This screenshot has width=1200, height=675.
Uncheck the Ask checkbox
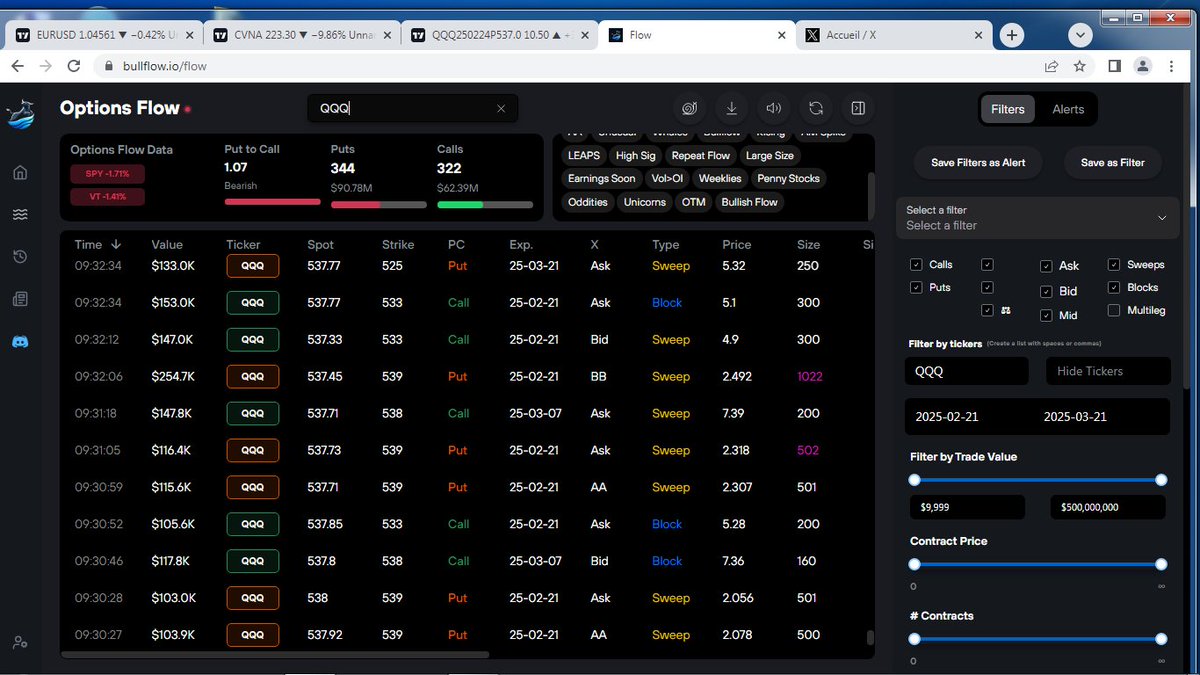(1046, 266)
